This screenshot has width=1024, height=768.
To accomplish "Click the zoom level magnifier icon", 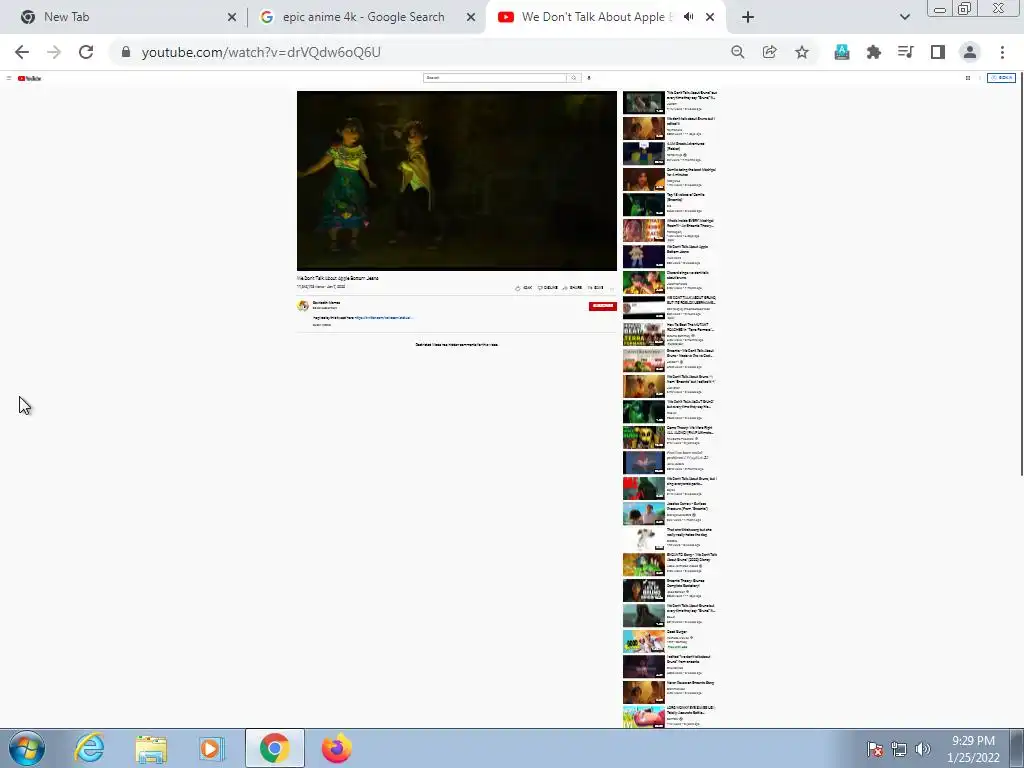I will (737, 52).
